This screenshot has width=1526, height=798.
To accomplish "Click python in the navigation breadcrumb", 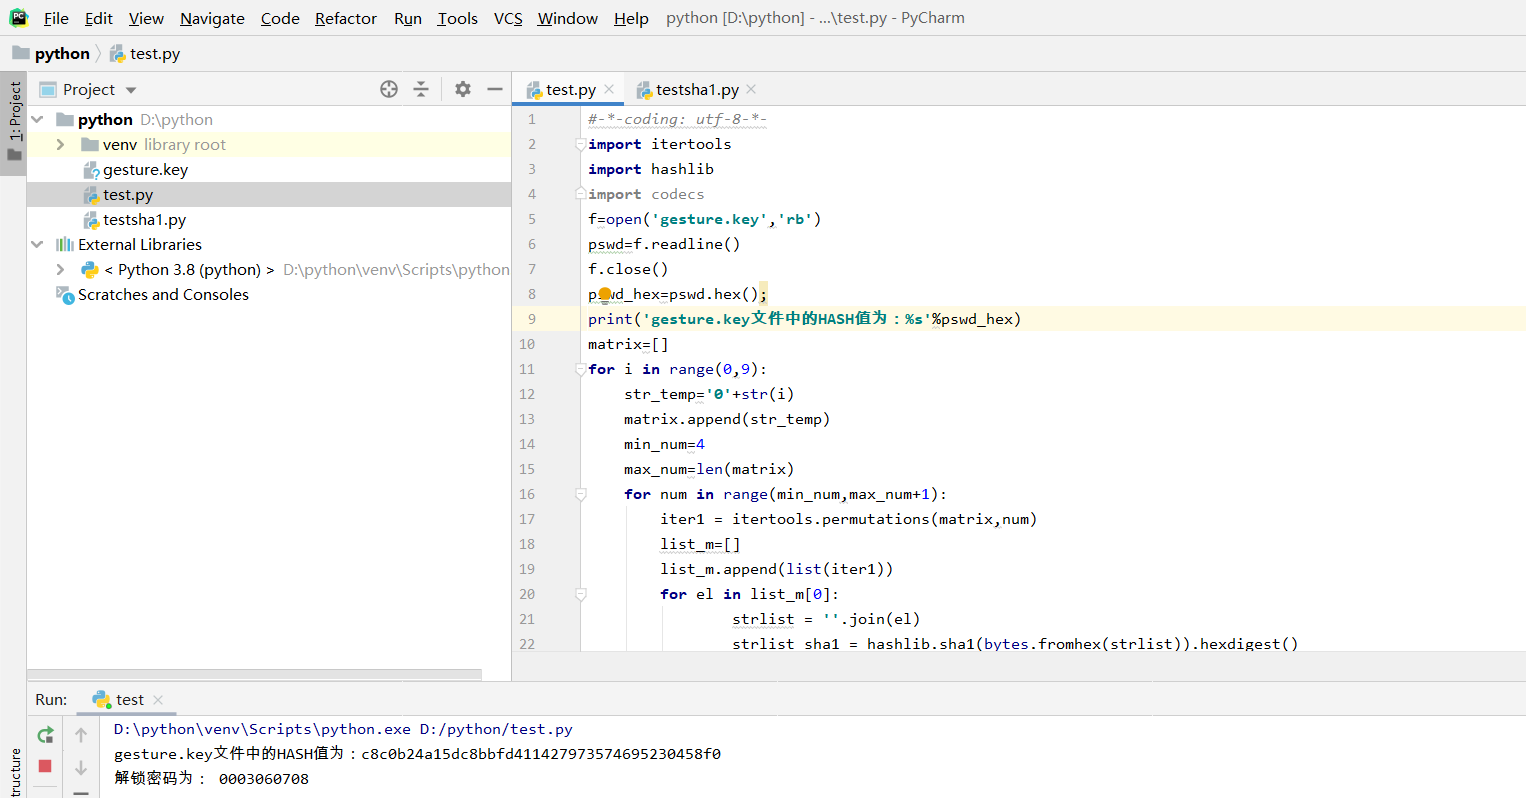I will click(62, 53).
